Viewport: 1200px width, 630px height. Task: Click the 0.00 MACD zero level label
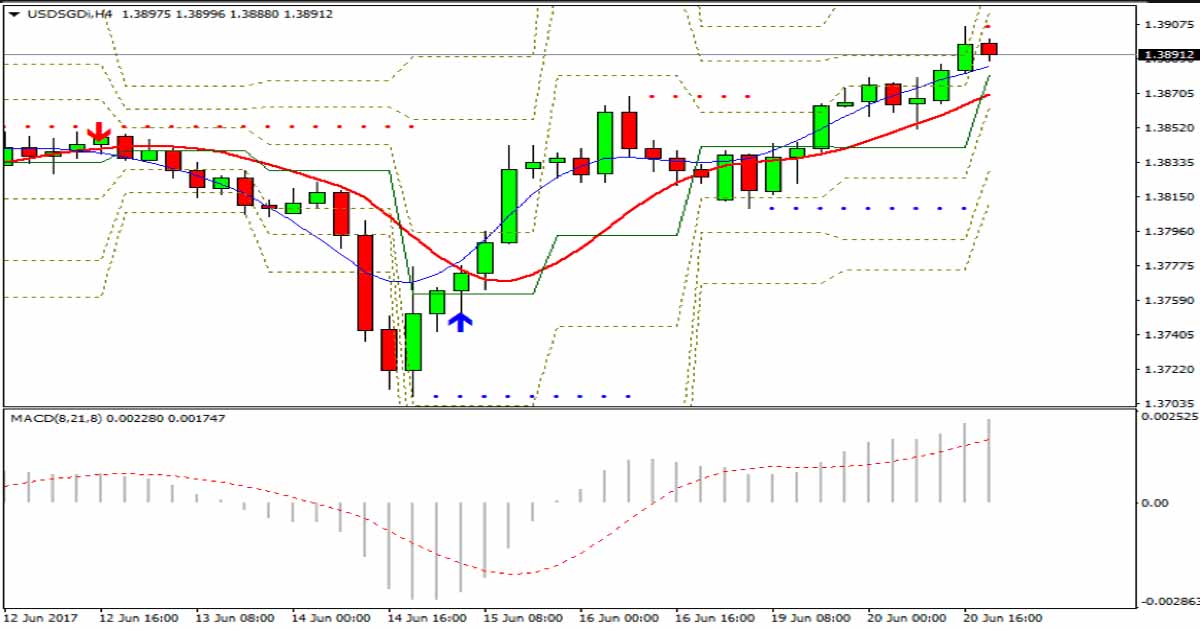(1155, 502)
